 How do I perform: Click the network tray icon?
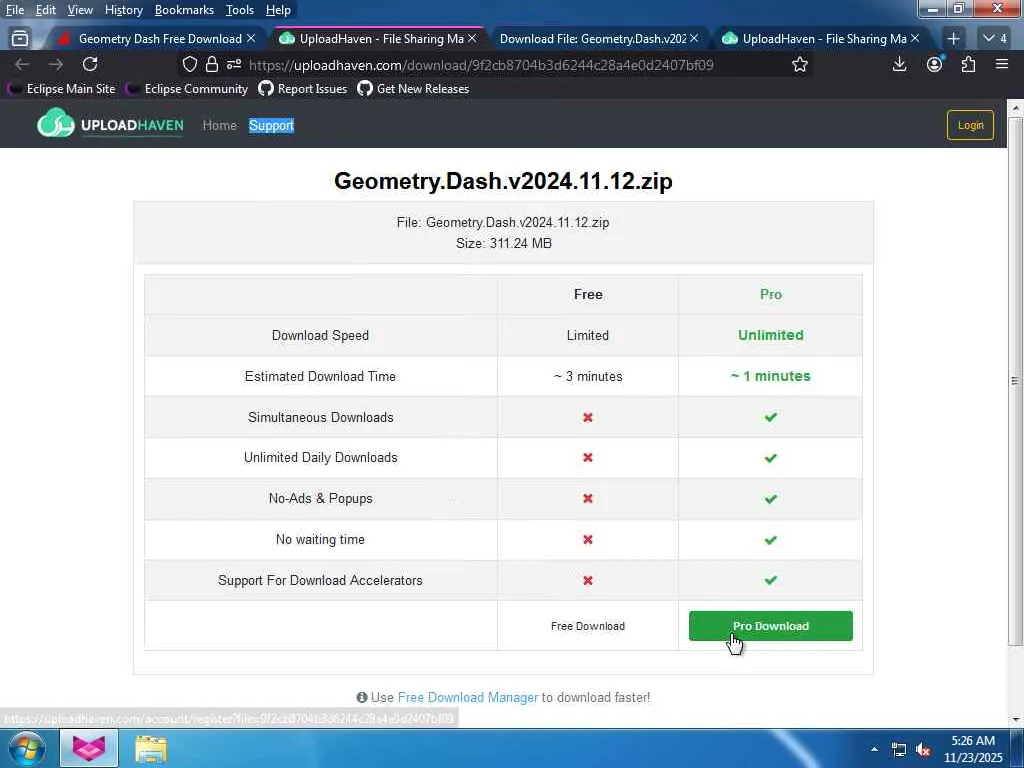point(899,750)
